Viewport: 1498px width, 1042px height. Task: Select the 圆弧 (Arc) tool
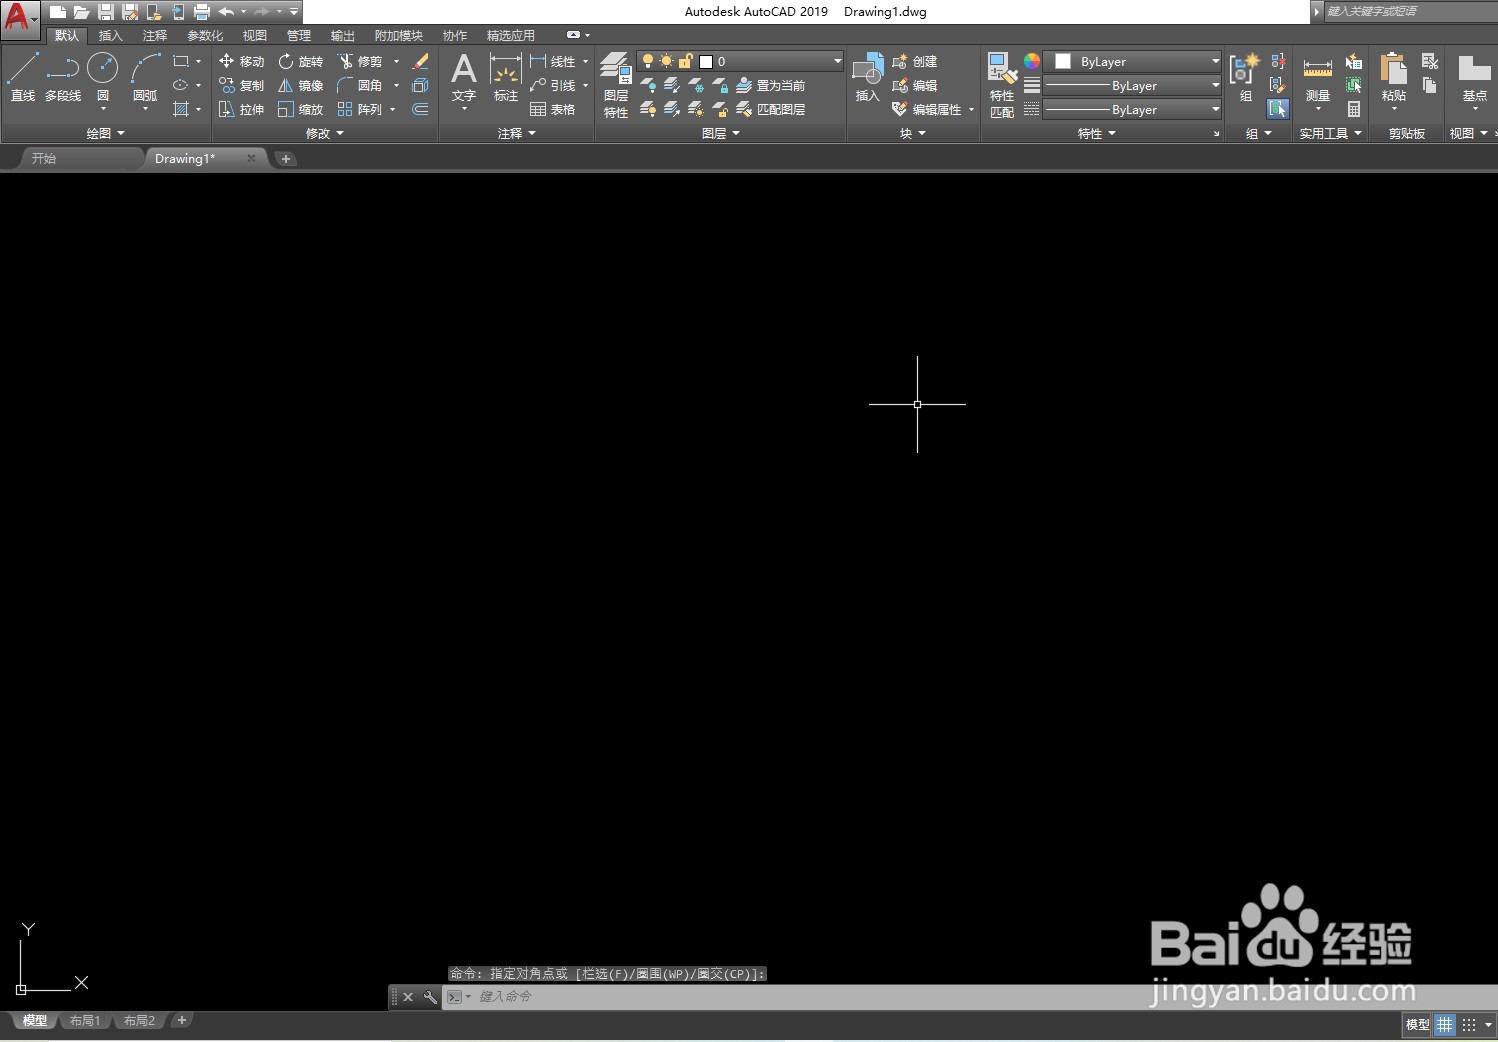click(145, 77)
